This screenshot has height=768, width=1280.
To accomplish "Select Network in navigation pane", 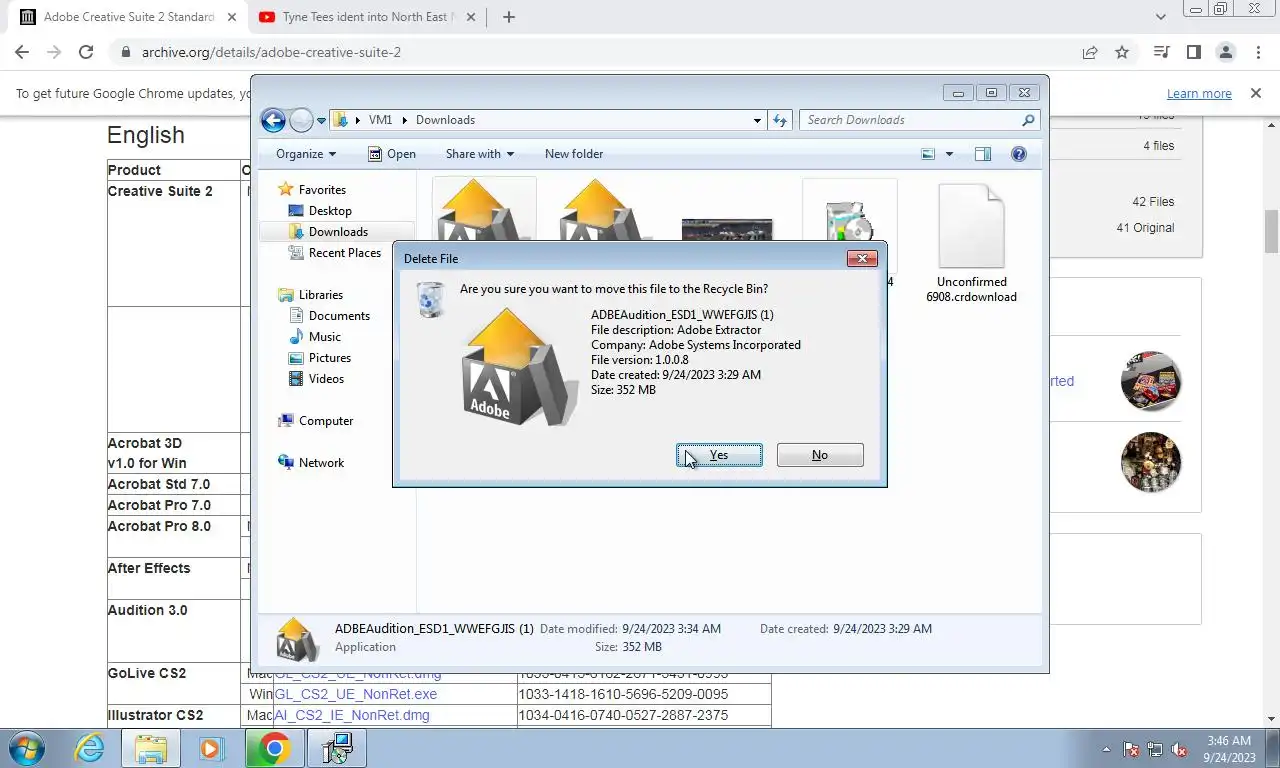I will pos(321,463).
